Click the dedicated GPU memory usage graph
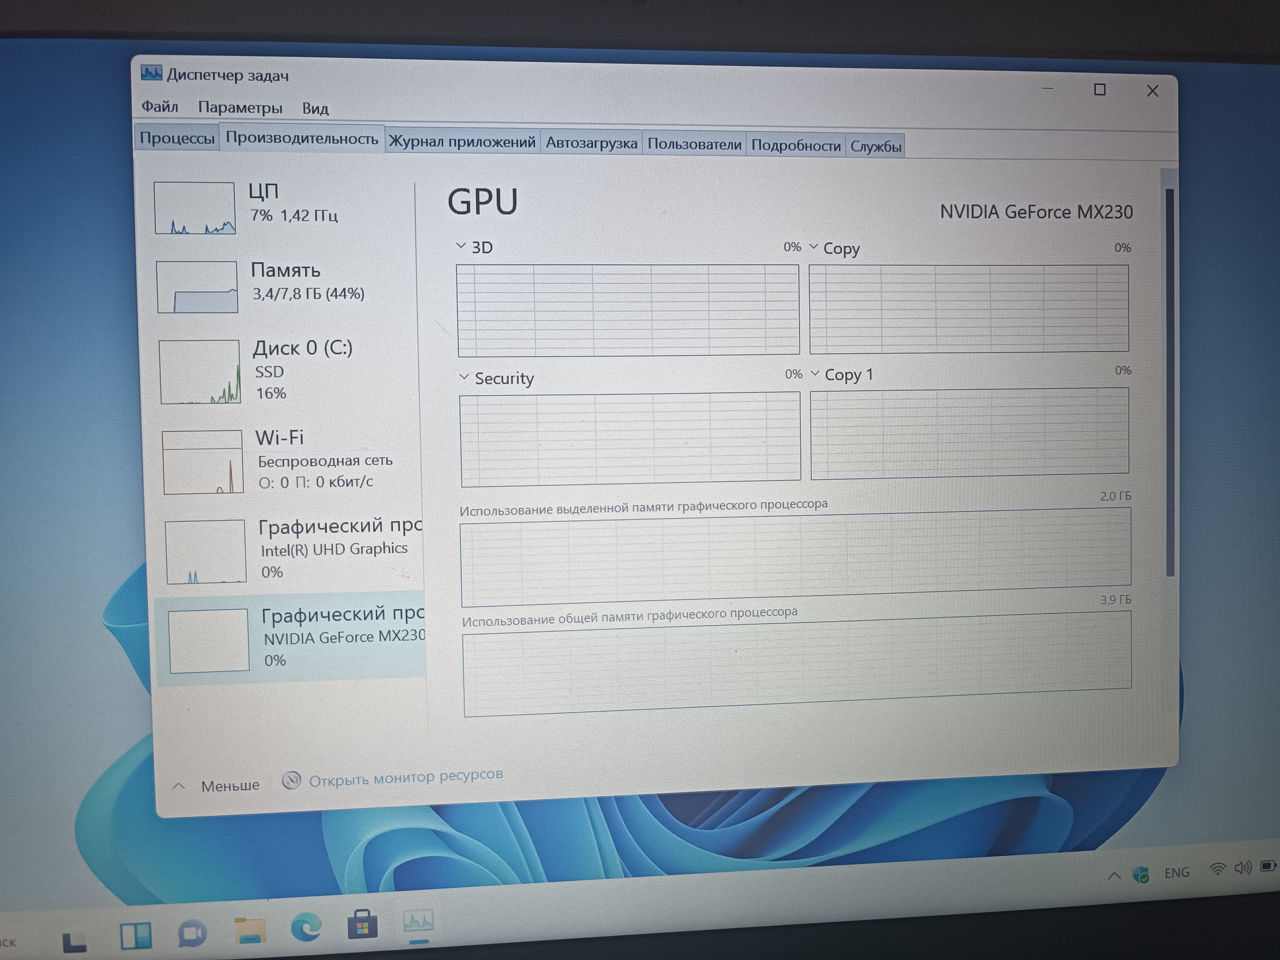 (x=796, y=556)
